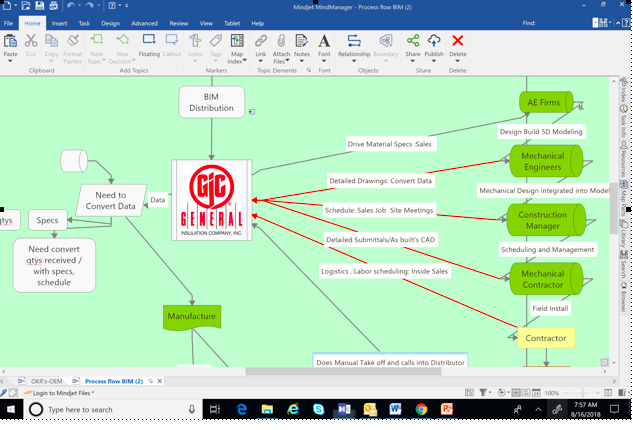Switch to the OKR's-OEM document tab
Viewport: 633px width, 430px height.
[x=41, y=381]
